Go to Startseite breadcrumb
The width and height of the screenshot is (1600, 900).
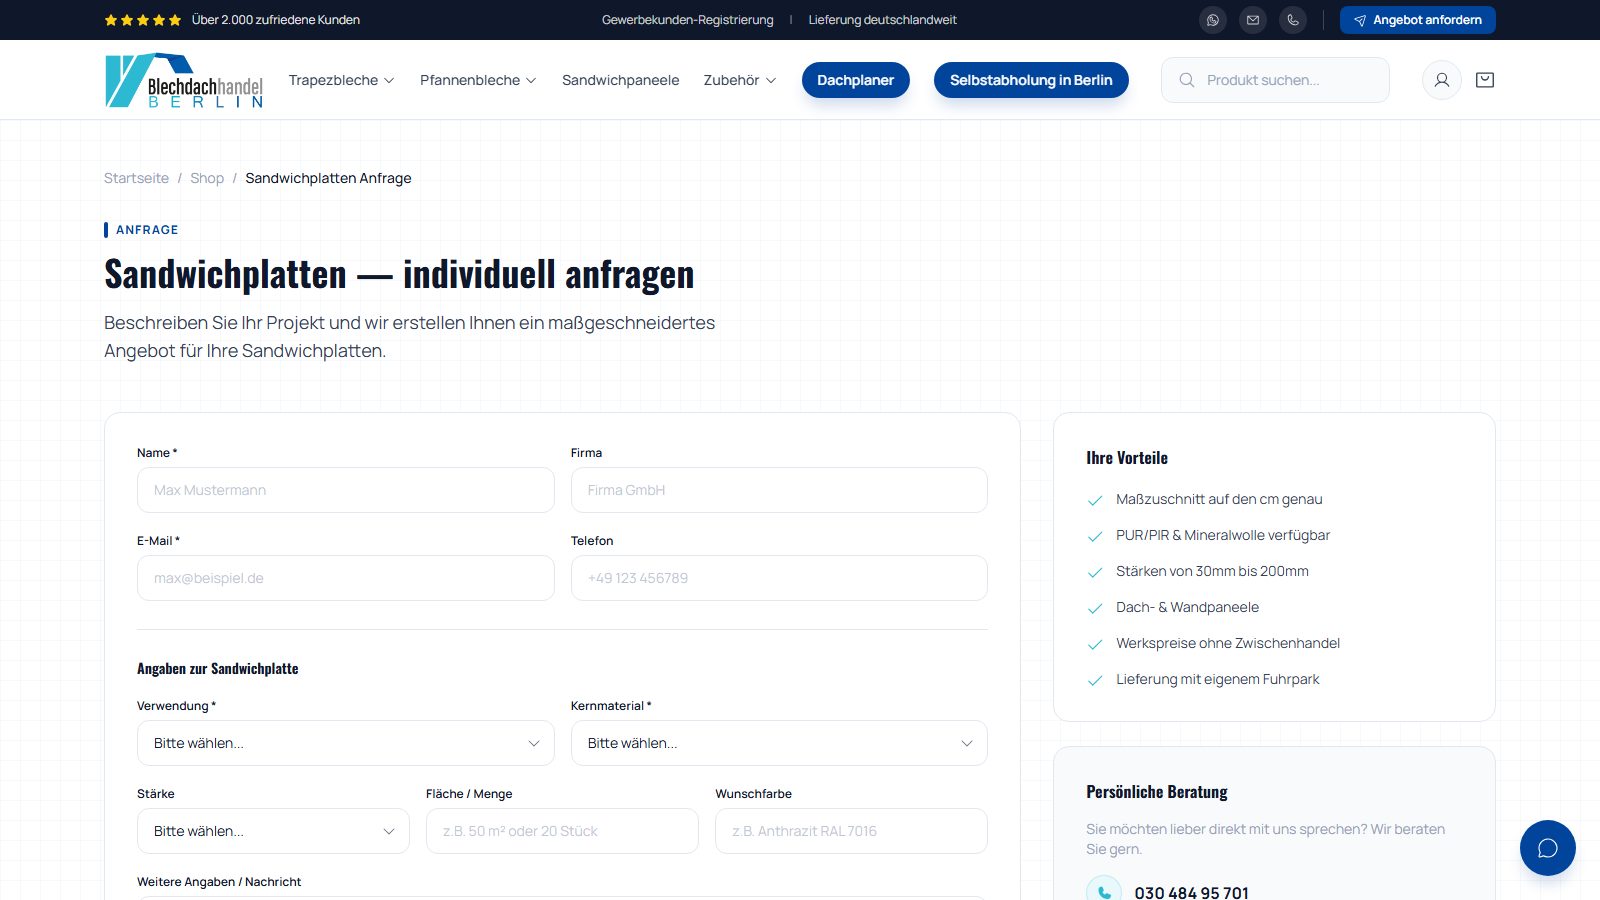click(136, 178)
